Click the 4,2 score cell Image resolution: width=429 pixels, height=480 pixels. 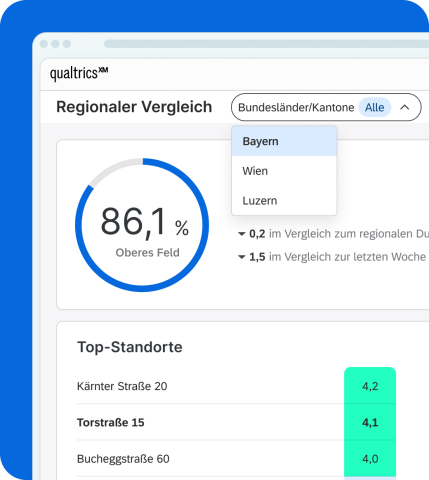click(370, 386)
